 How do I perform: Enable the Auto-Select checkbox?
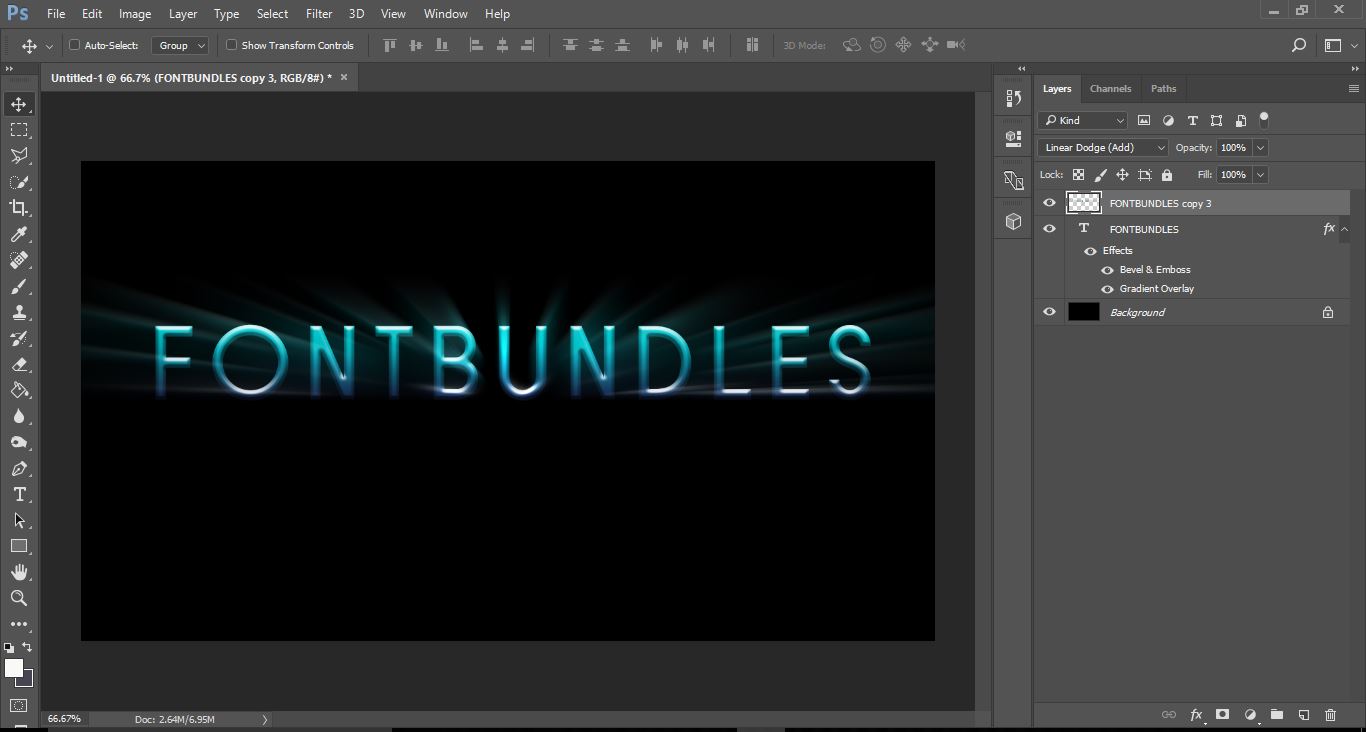[x=74, y=45]
